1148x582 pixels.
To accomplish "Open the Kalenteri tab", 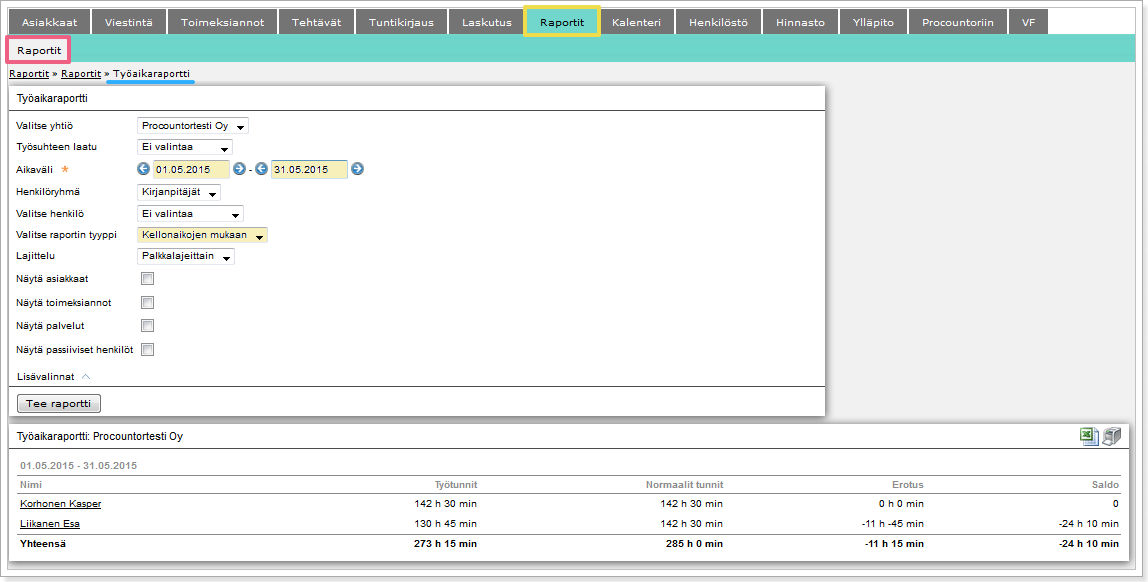I will click(x=636, y=22).
